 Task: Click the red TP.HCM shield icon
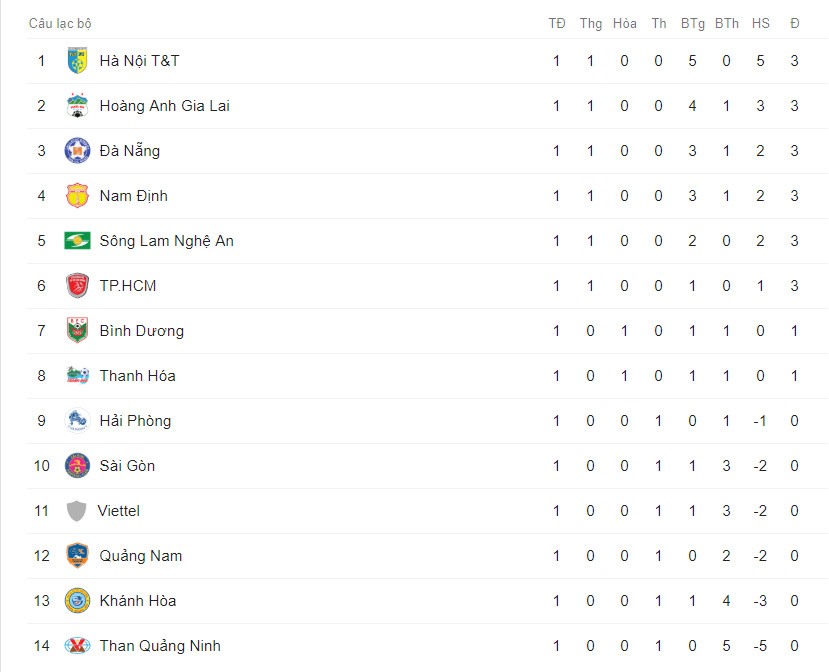pos(77,286)
